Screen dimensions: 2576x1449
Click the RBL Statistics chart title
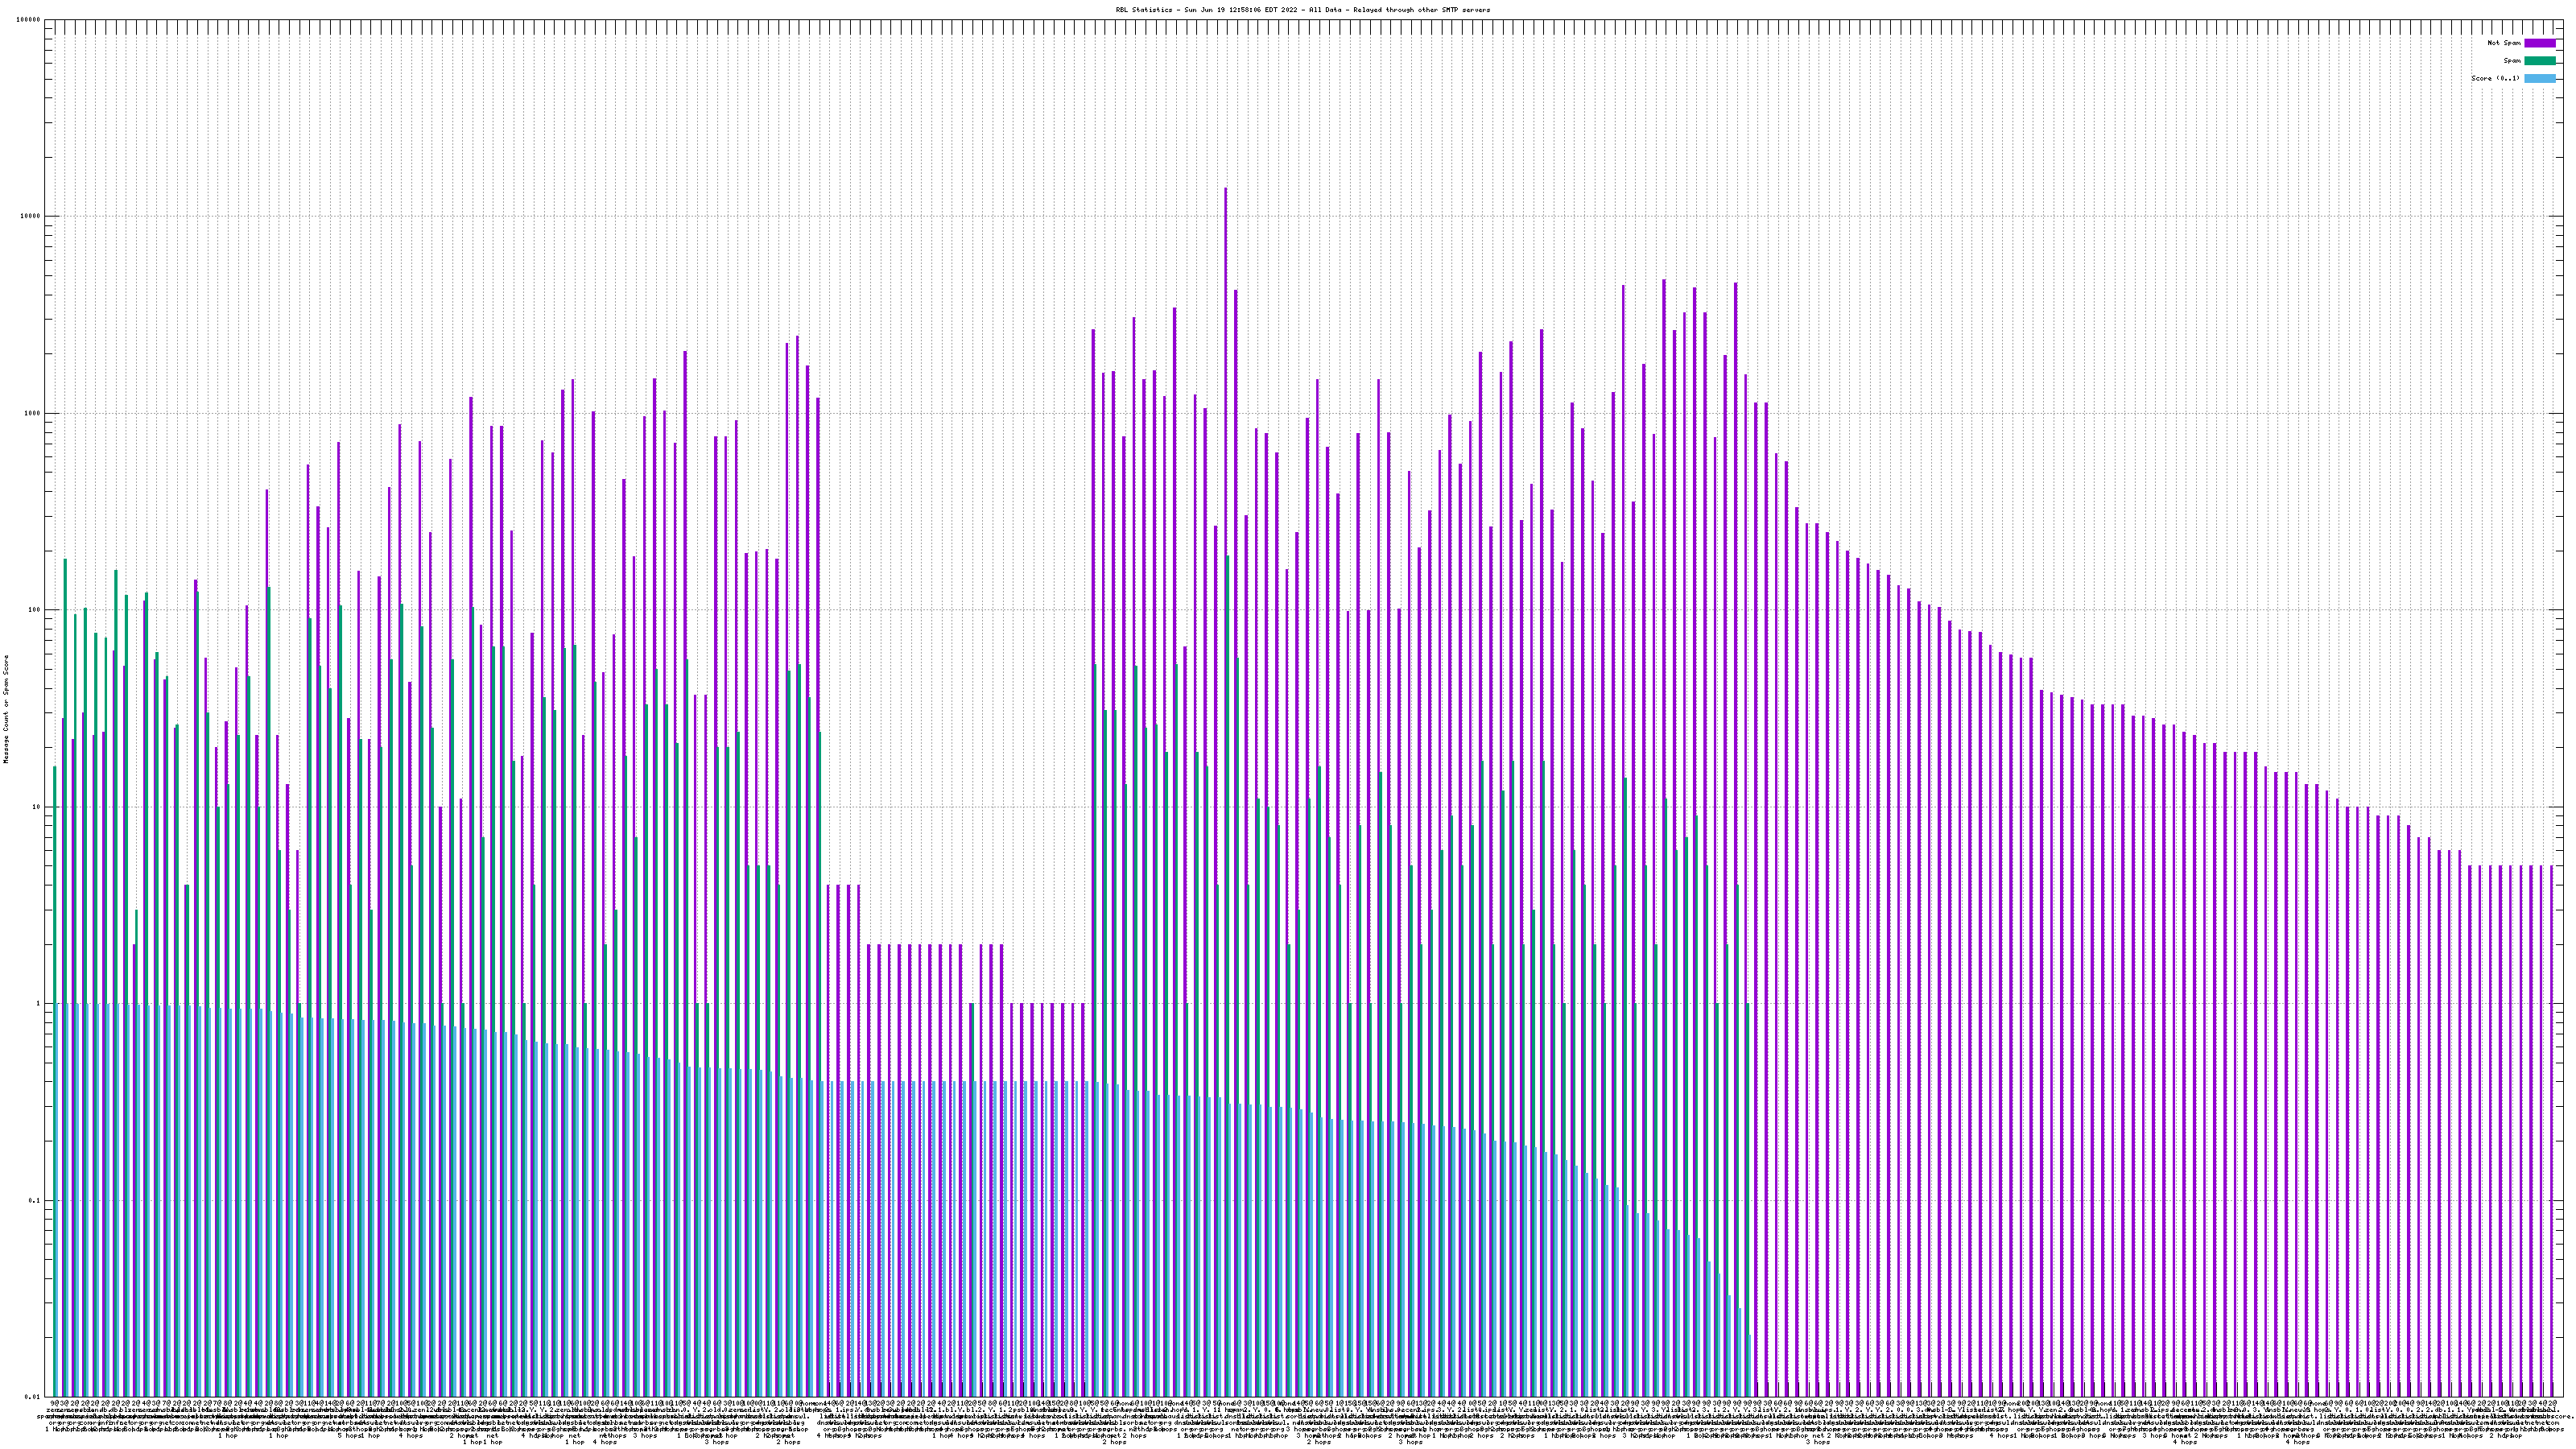[1302, 10]
